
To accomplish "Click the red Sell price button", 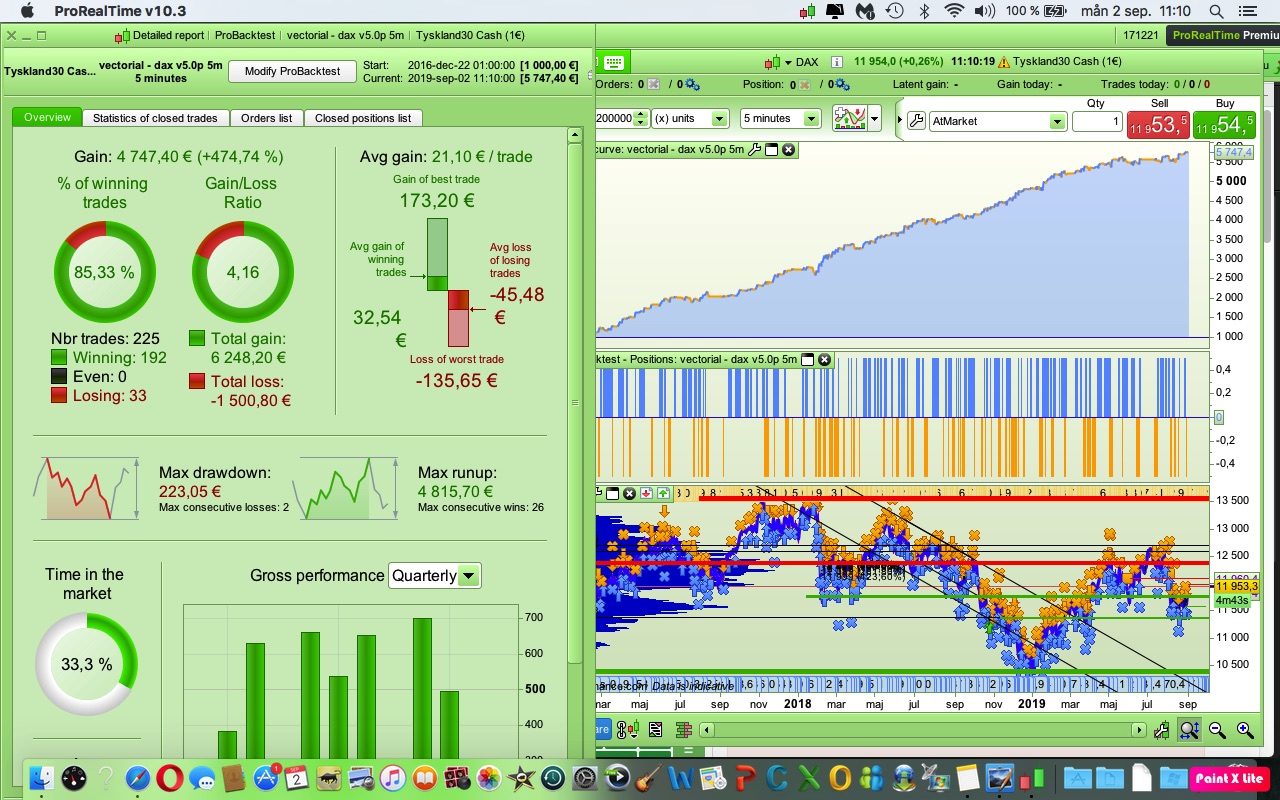I will (1159, 124).
